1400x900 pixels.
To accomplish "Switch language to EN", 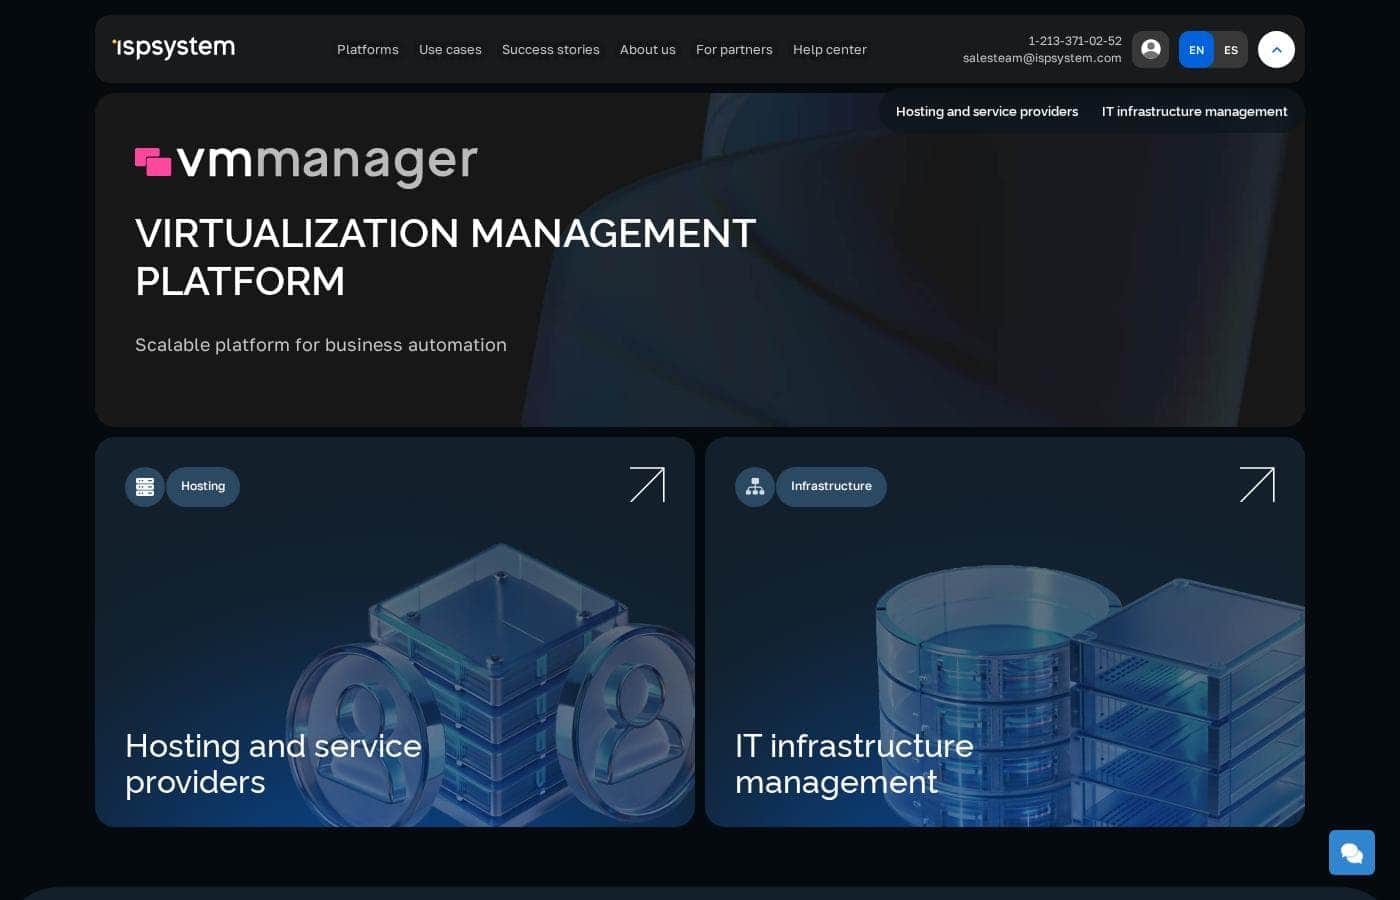I will point(1196,50).
